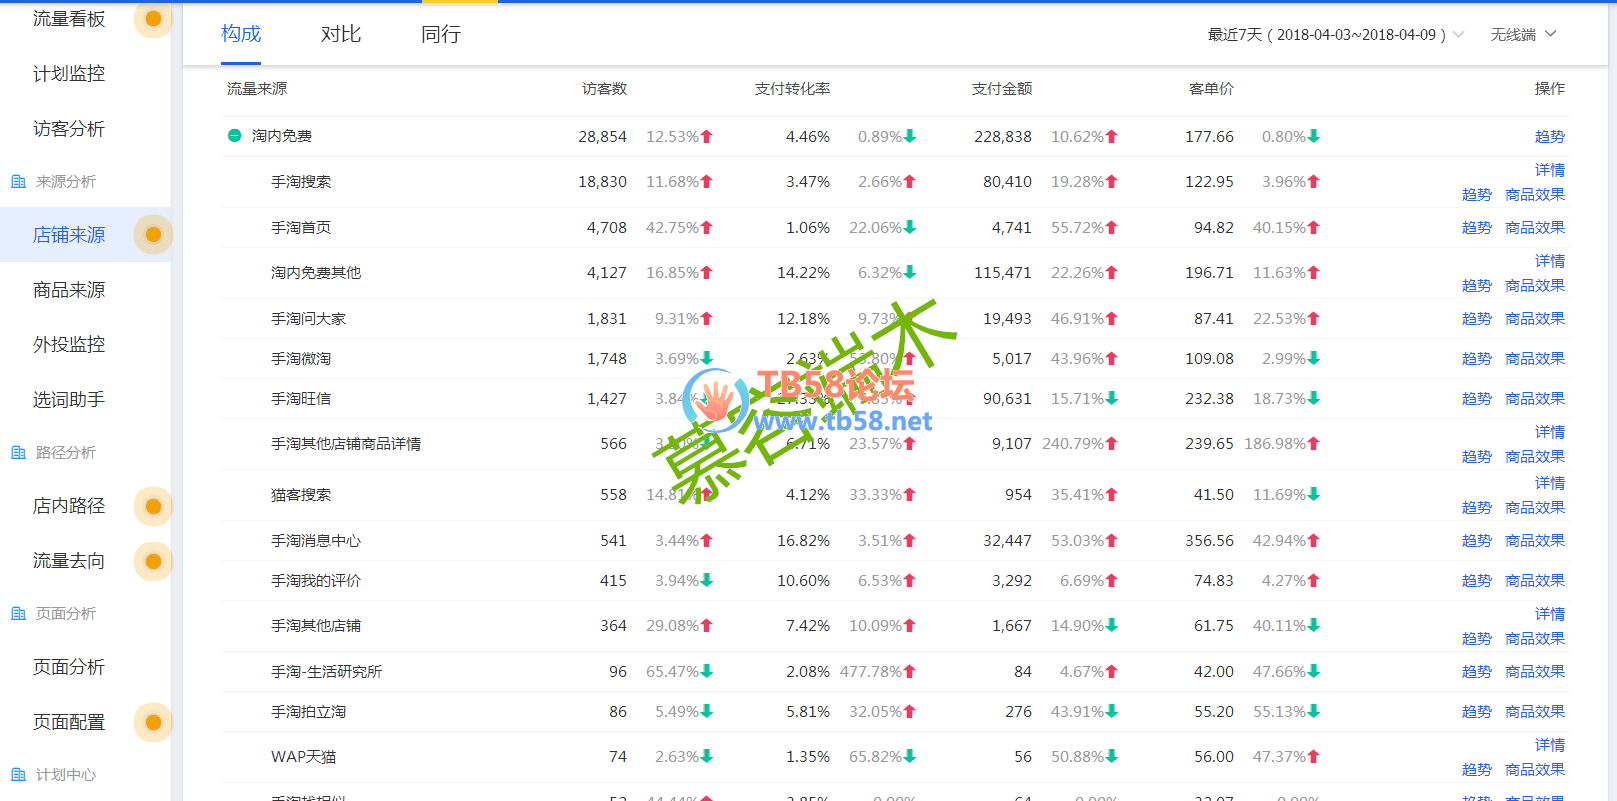
Task: Click the 来源分析 section icon
Action: 18,182
